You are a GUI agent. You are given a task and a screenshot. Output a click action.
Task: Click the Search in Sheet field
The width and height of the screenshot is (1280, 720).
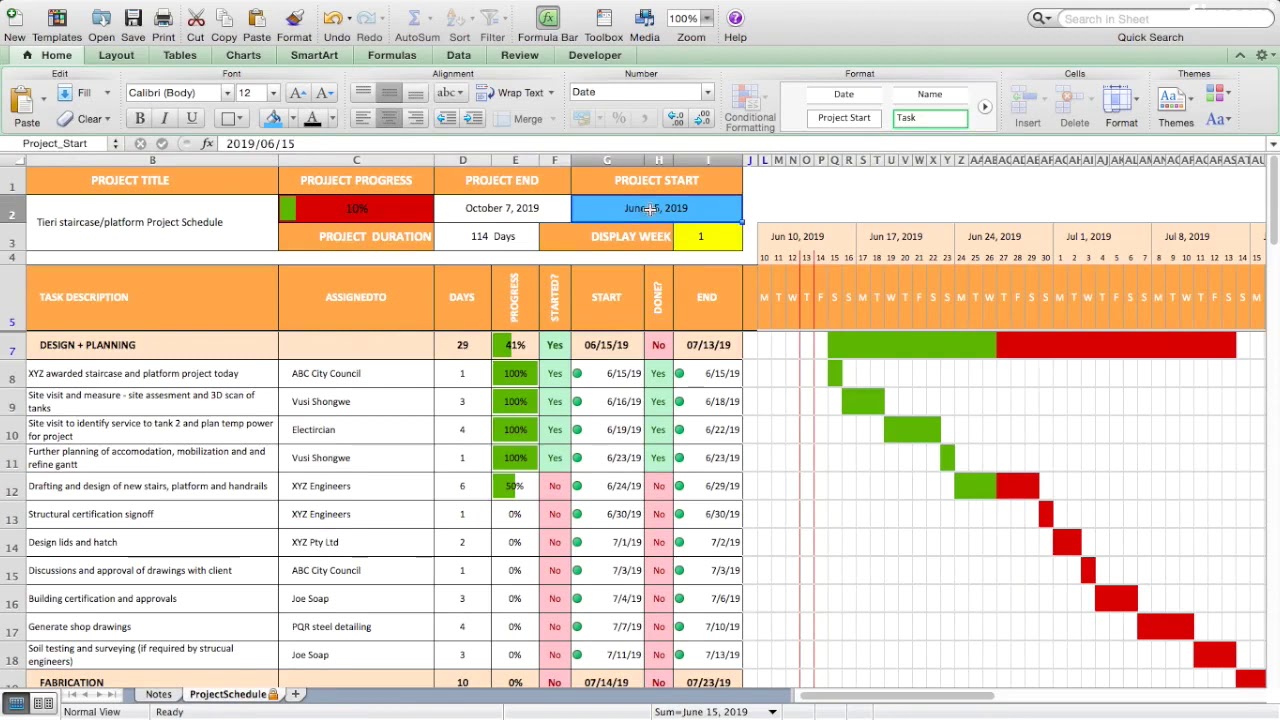1165,18
